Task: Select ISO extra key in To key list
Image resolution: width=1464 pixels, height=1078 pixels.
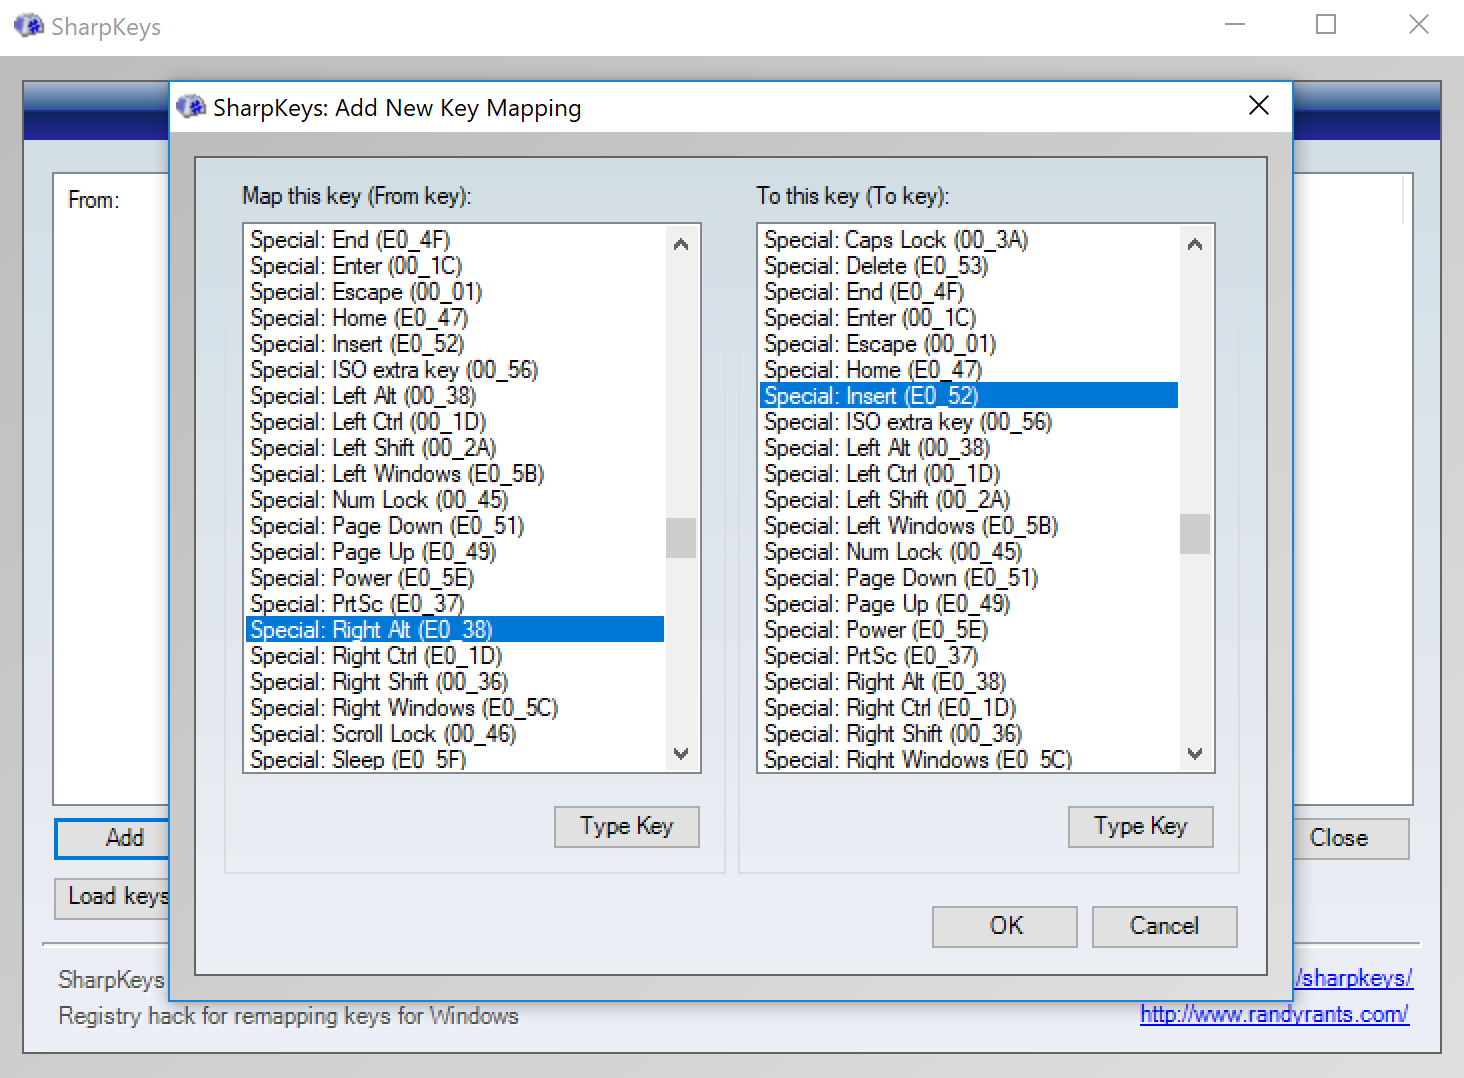Action: [969, 422]
